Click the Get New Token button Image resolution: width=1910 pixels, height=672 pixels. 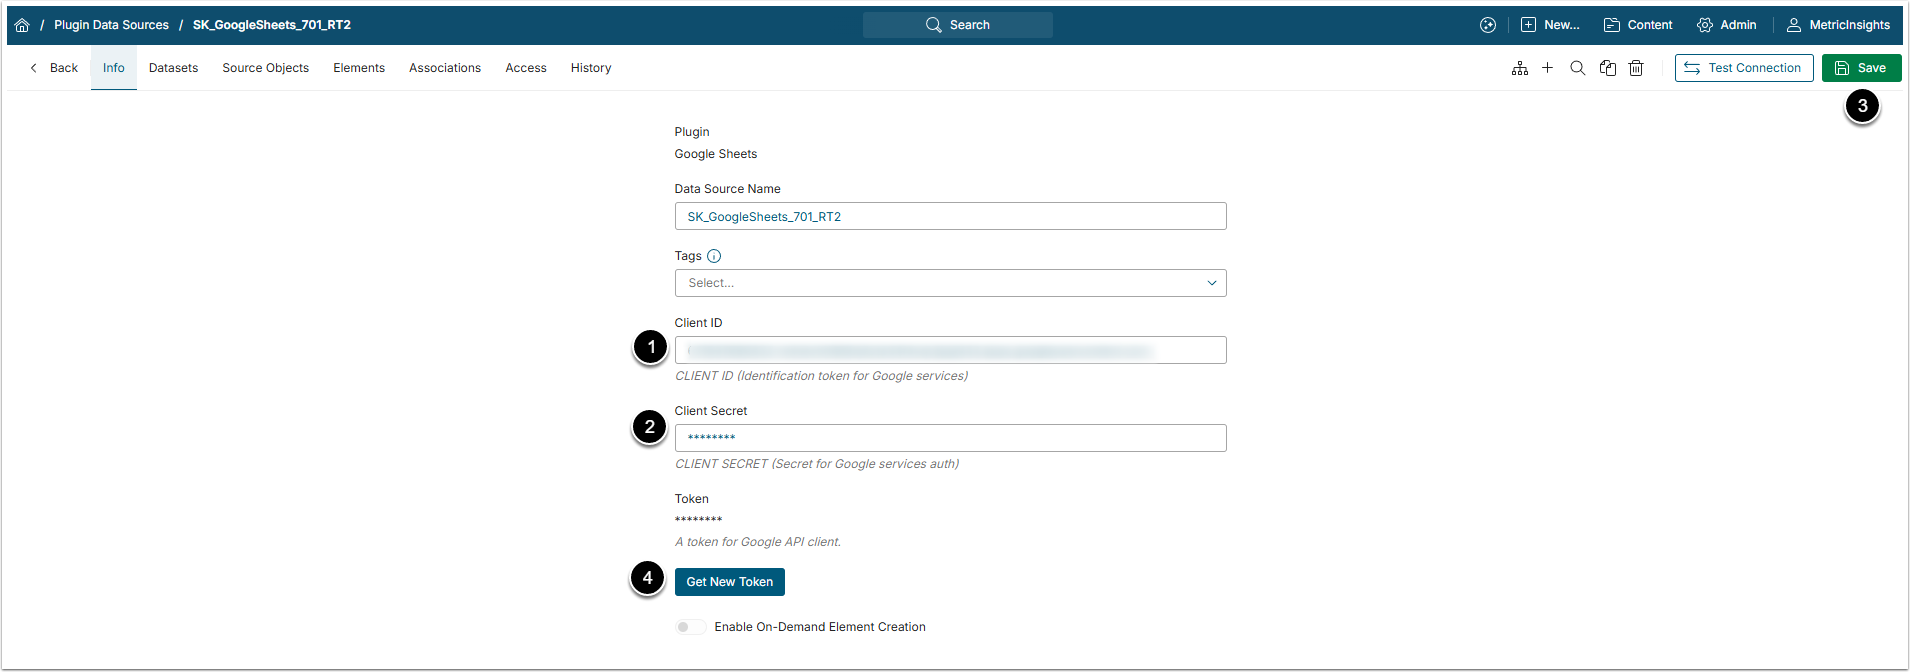tap(729, 582)
